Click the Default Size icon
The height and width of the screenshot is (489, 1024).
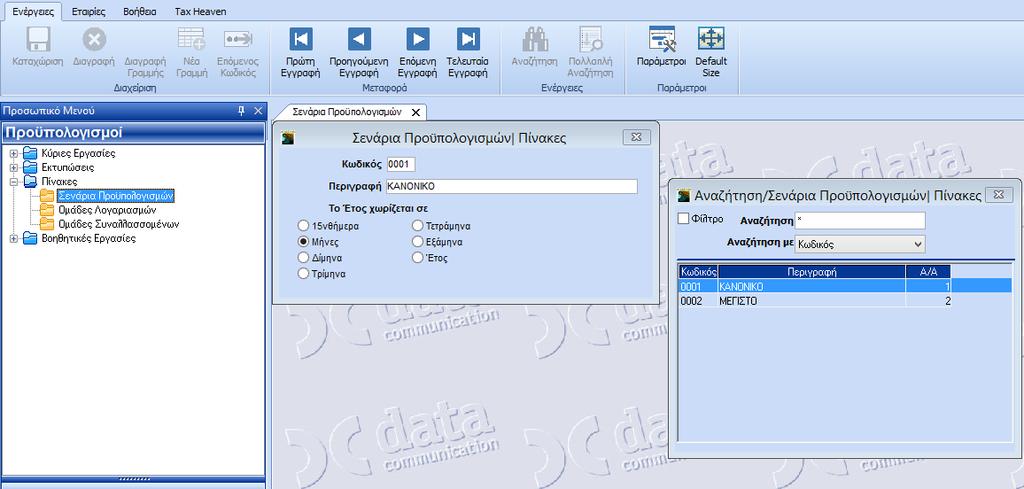[711, 39]
